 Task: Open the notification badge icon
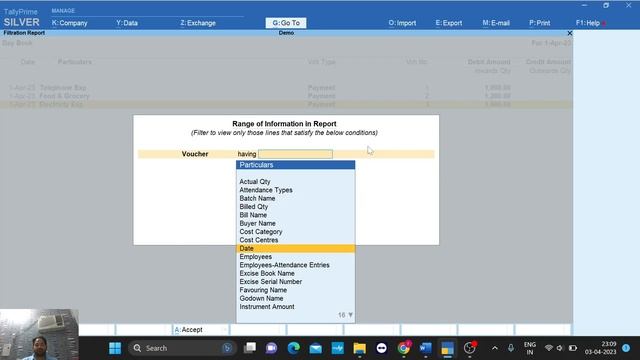626,348
